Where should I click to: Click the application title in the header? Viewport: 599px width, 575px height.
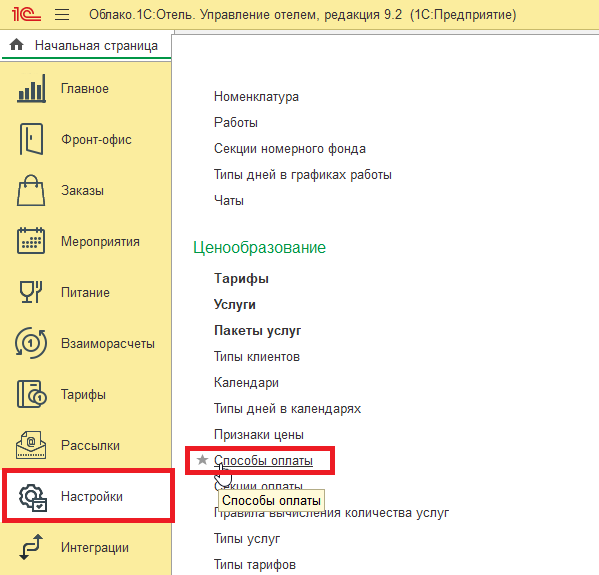coord(303,15)
